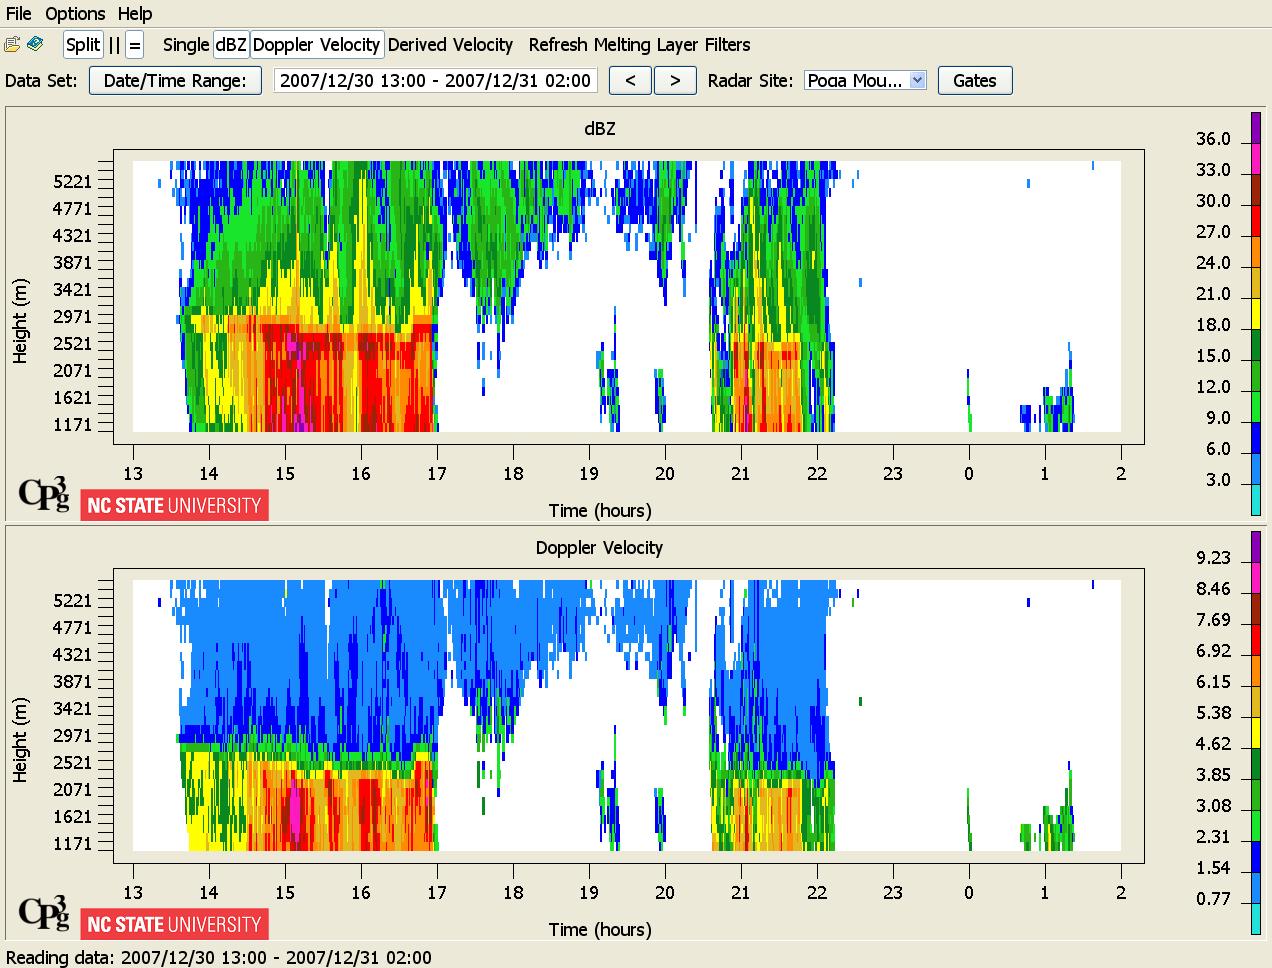The width and height of the screenshot is (1272, 968).
Task: Click the CP3G logo under the Doppler plot
Action: [44, 913]
